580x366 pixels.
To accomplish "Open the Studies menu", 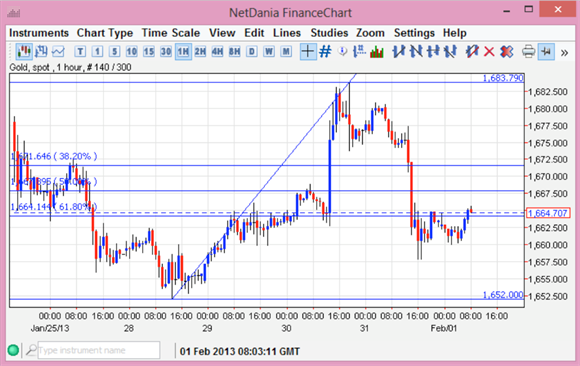I will (329, 33).
